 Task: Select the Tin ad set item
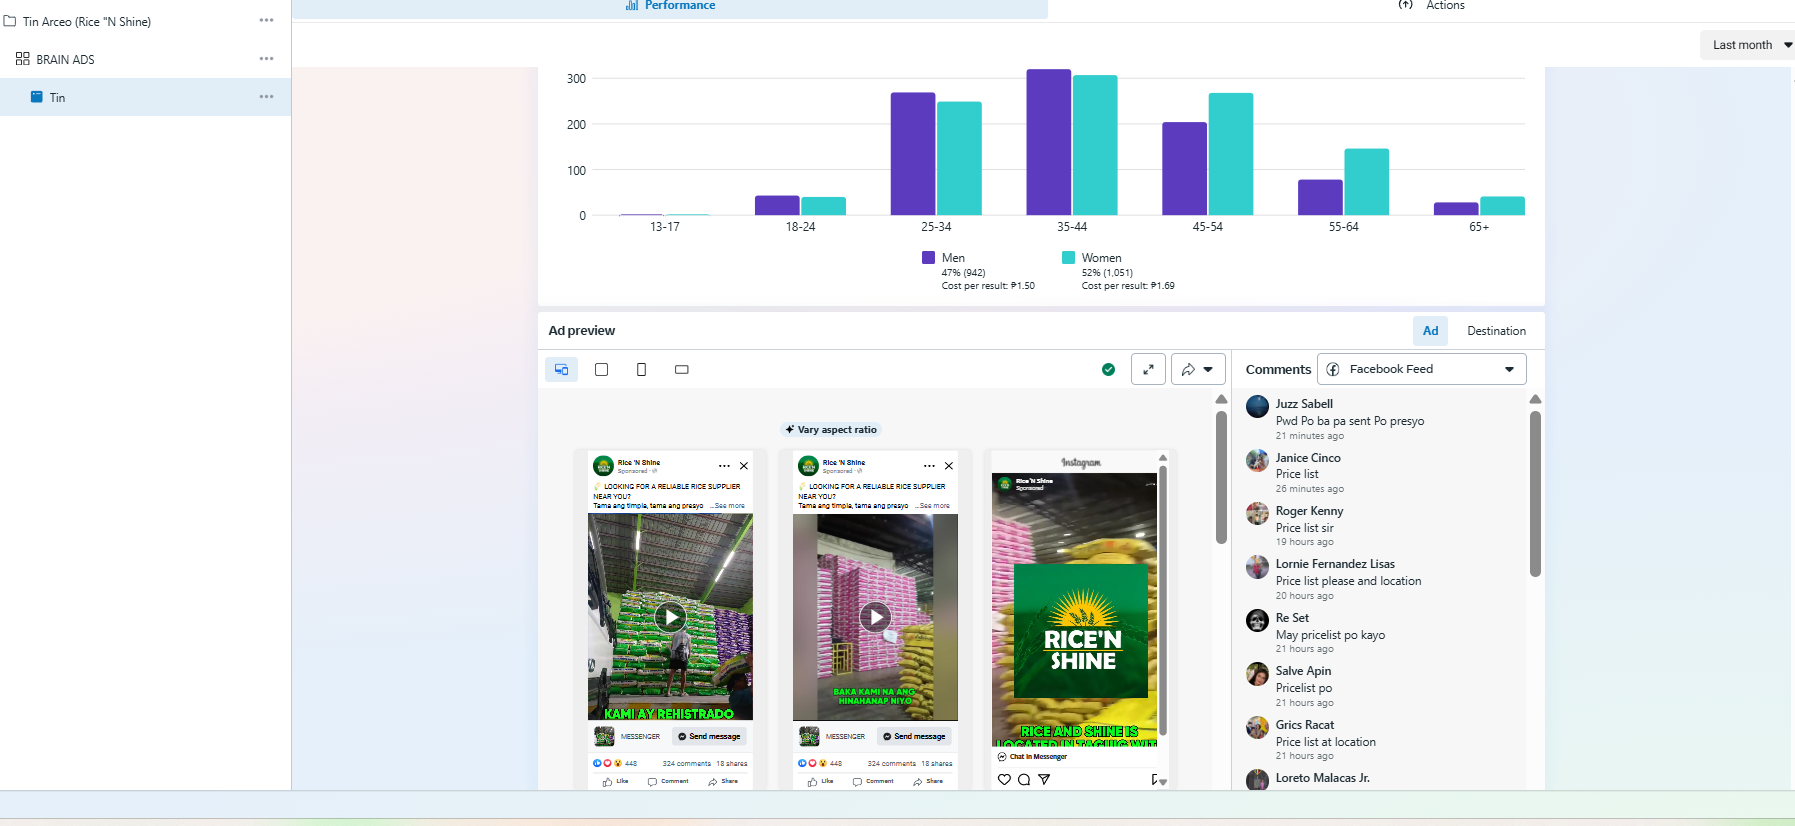pos(57,98)
